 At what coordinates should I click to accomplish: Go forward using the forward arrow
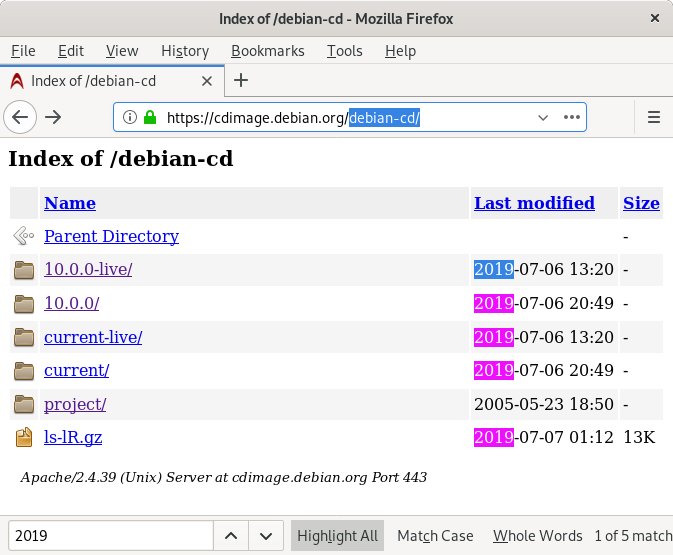coord(53,117)
